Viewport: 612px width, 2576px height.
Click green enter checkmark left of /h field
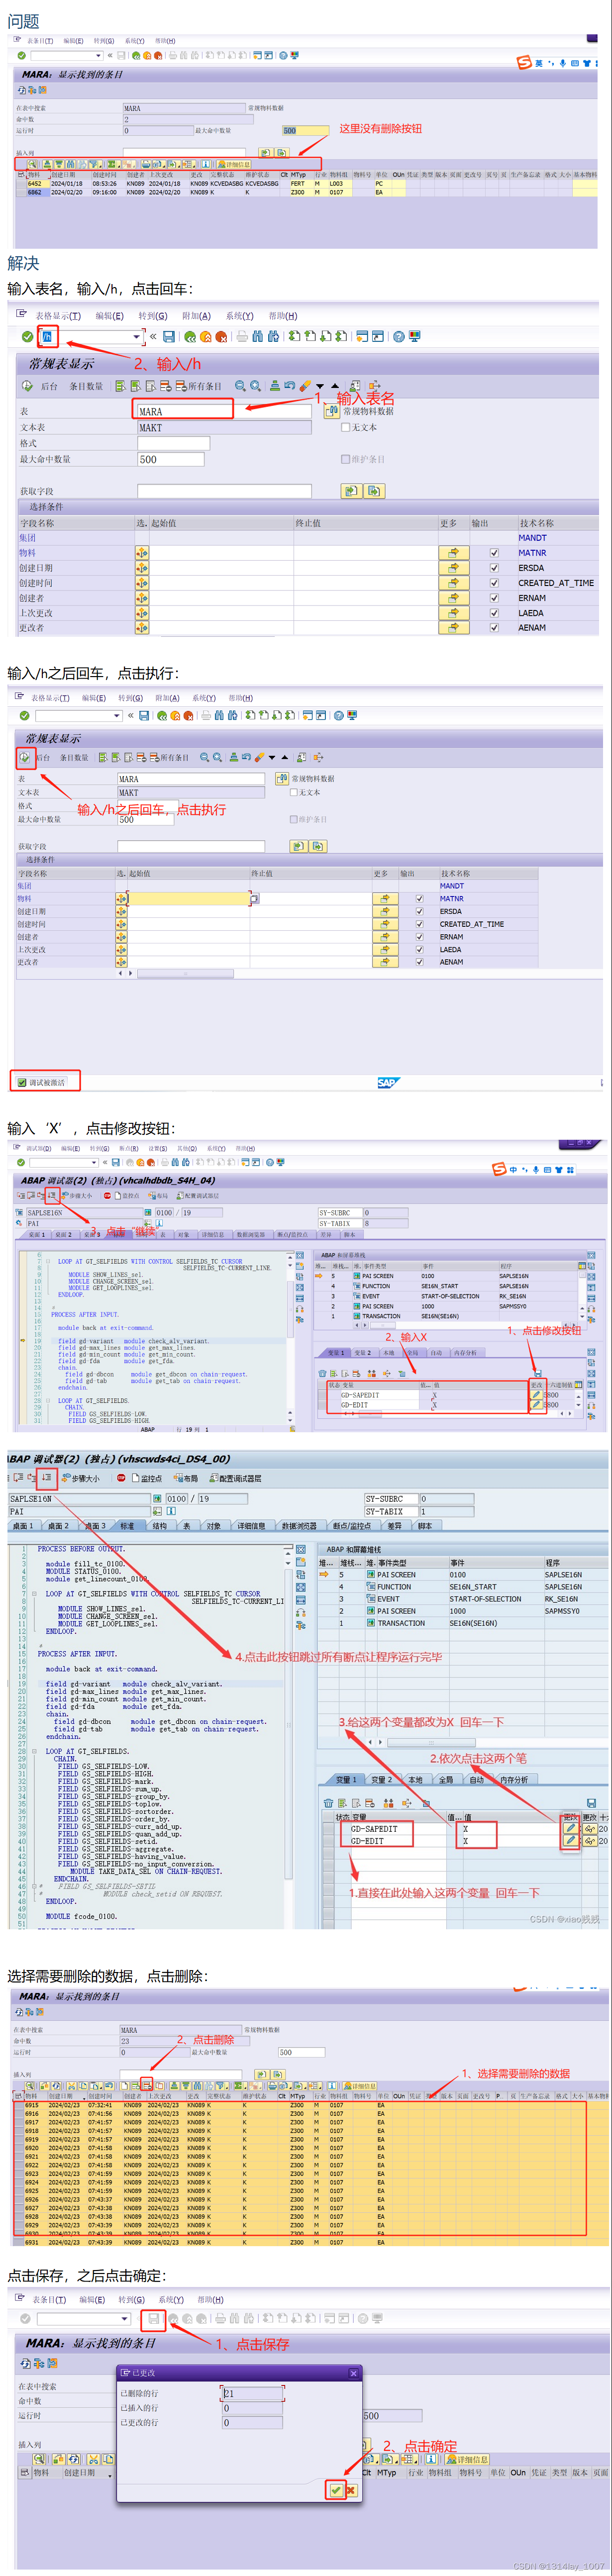[x=27, y=337]
